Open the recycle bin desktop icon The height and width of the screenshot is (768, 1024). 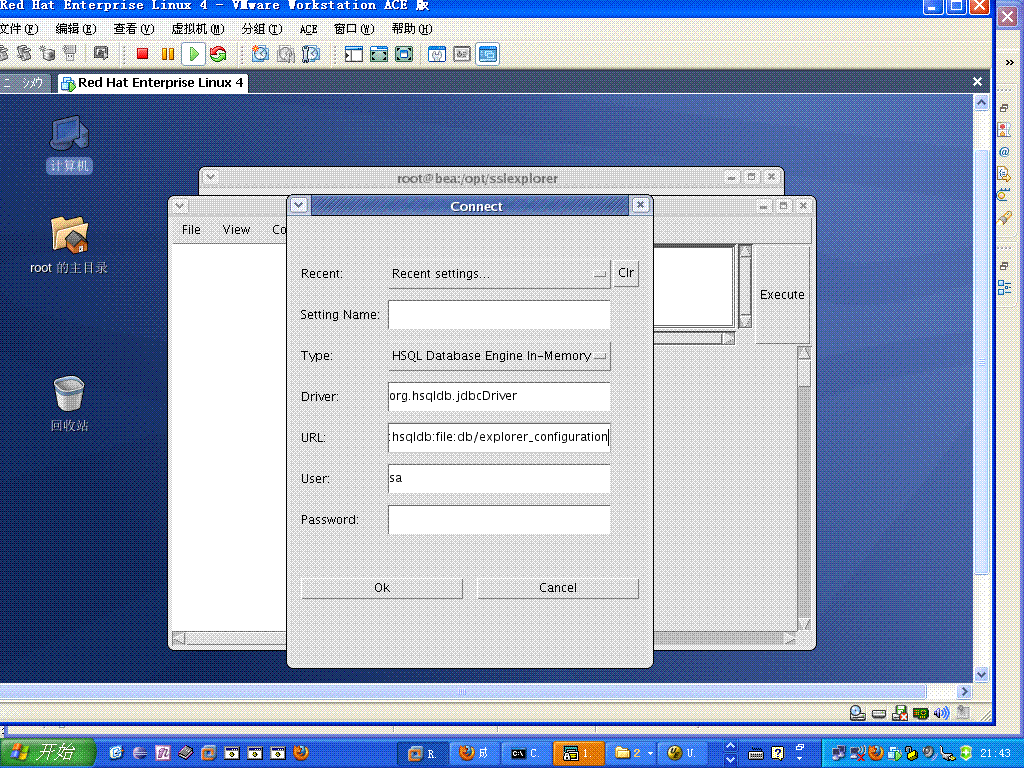(69, 394)
